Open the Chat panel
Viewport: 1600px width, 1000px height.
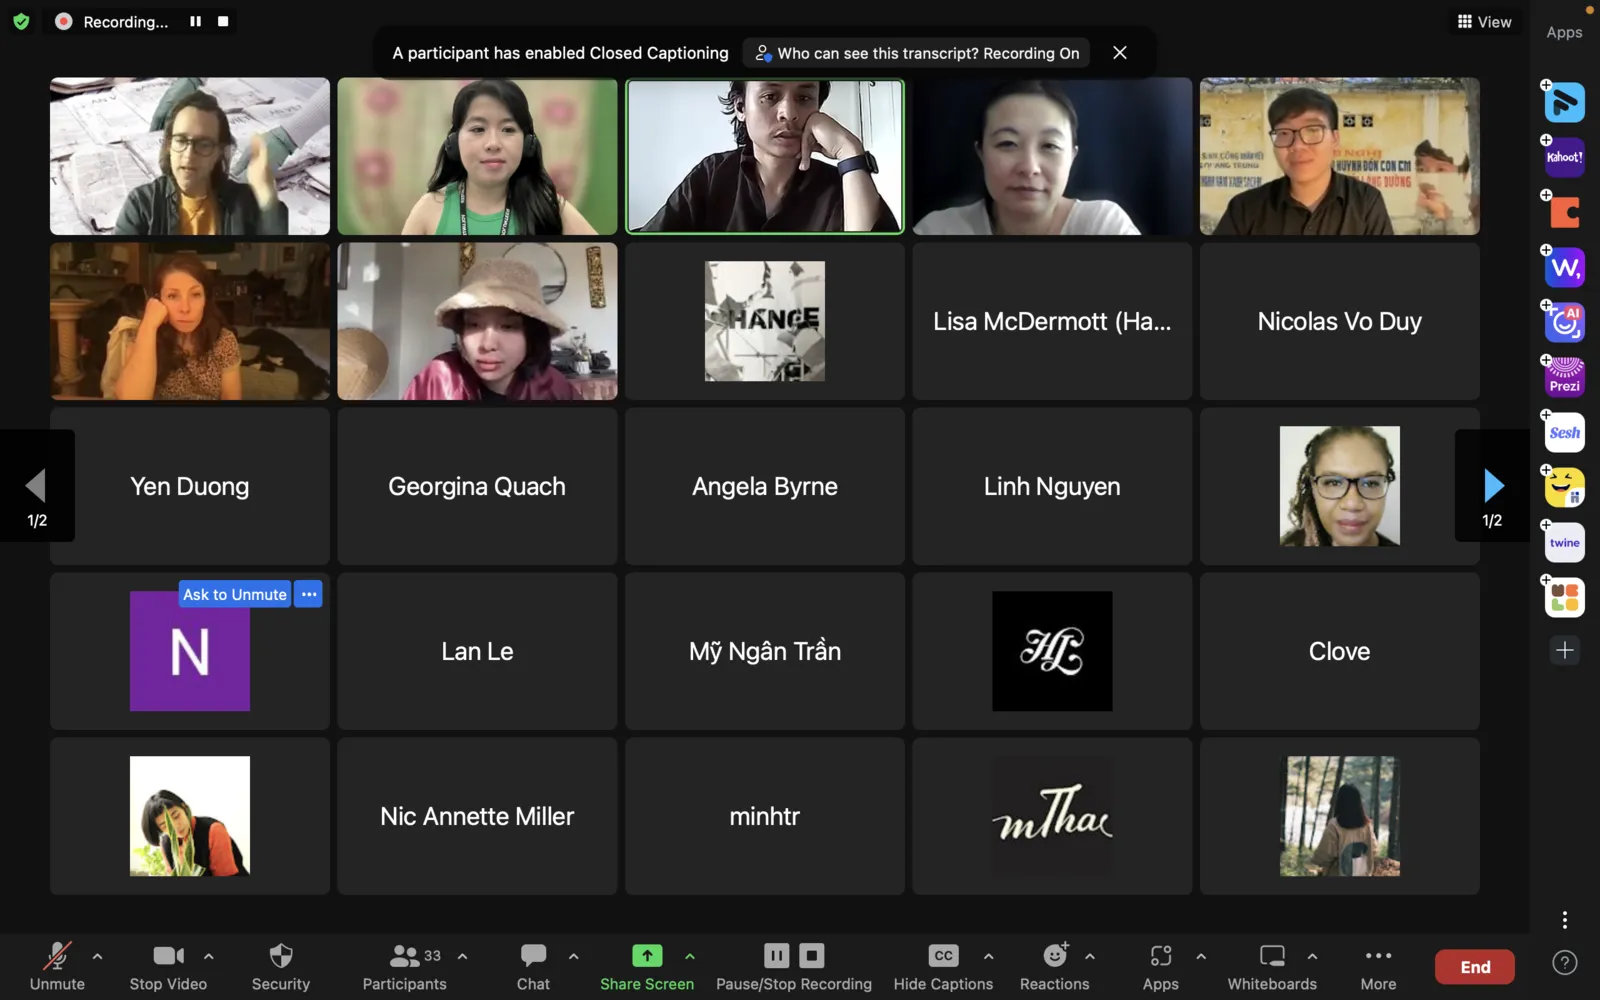coord(533,957)
